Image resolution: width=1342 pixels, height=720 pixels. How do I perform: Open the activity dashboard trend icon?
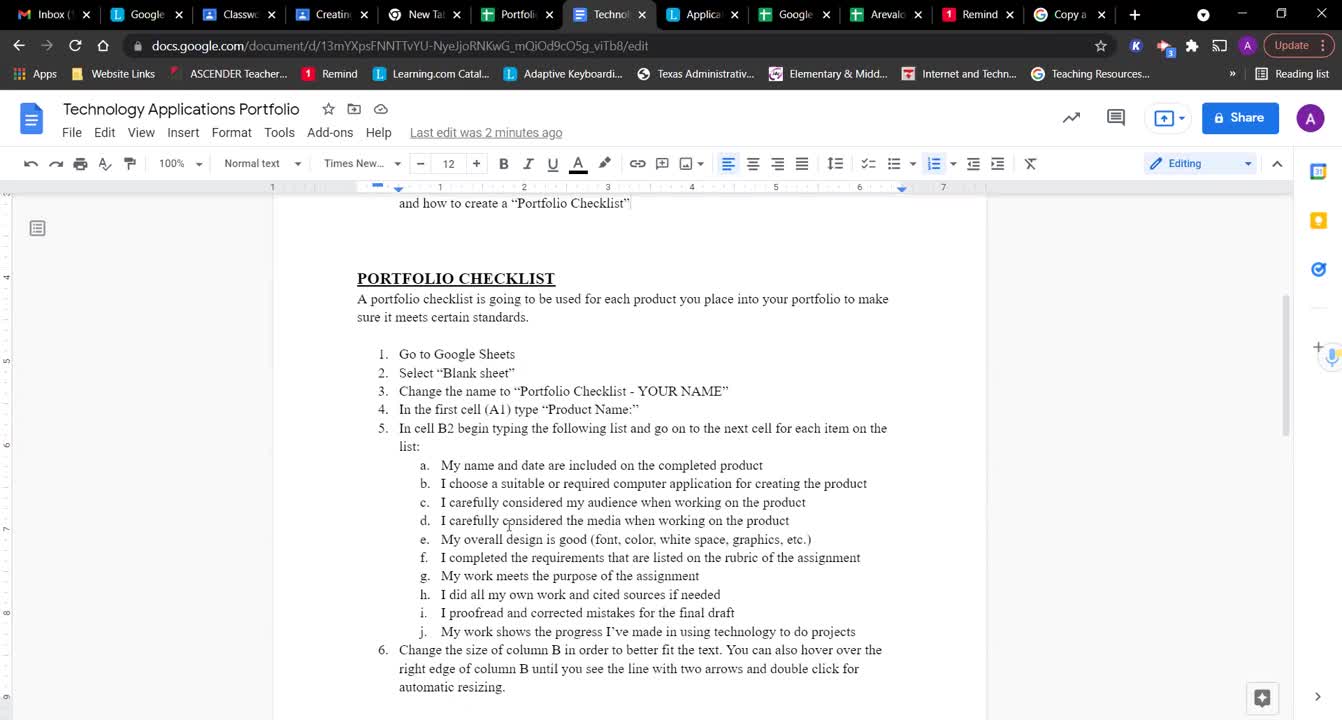1071,118
